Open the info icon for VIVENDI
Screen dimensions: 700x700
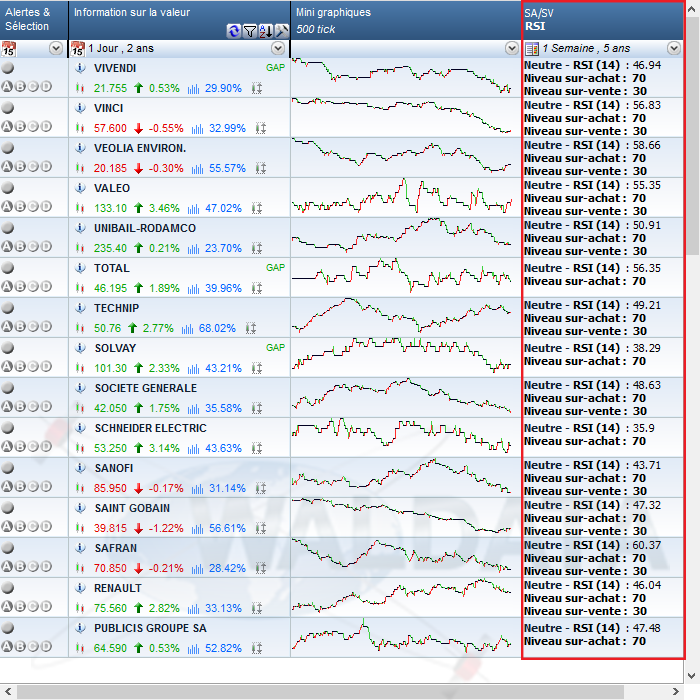[80, 68]
